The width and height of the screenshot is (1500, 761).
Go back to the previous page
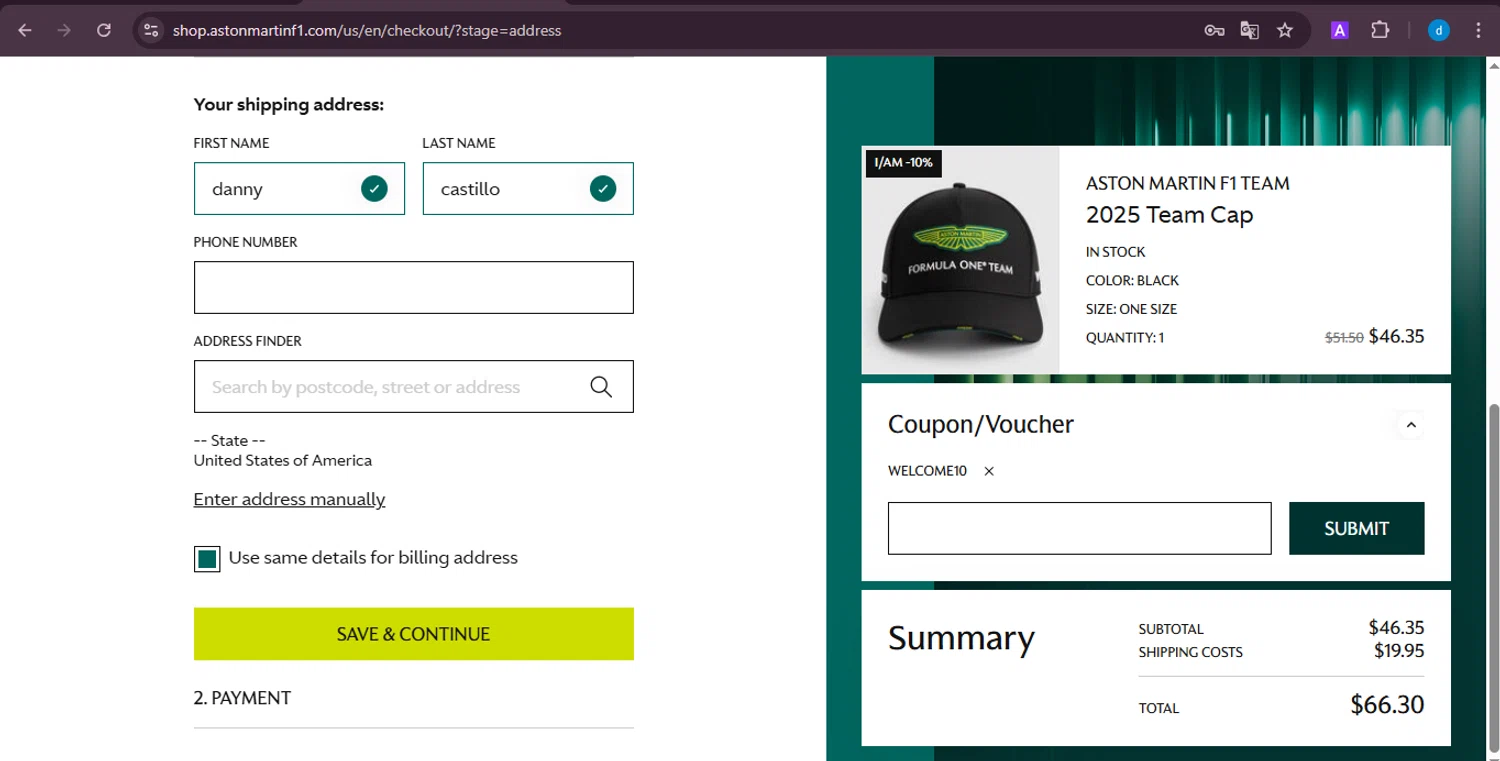point(25,30)
